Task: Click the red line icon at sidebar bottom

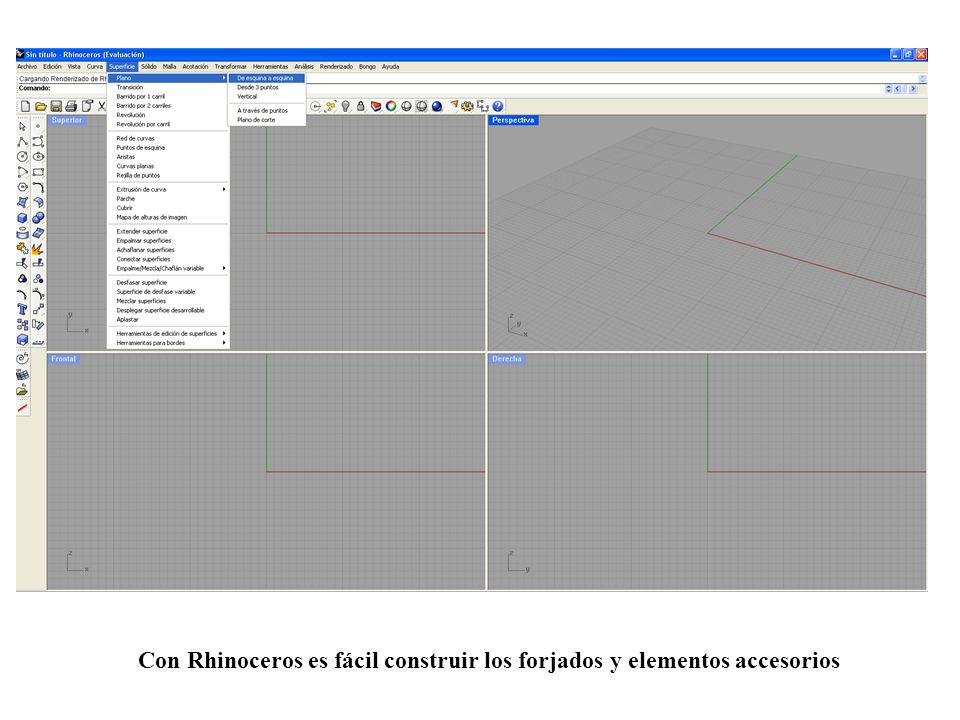Action: (23, 408)
